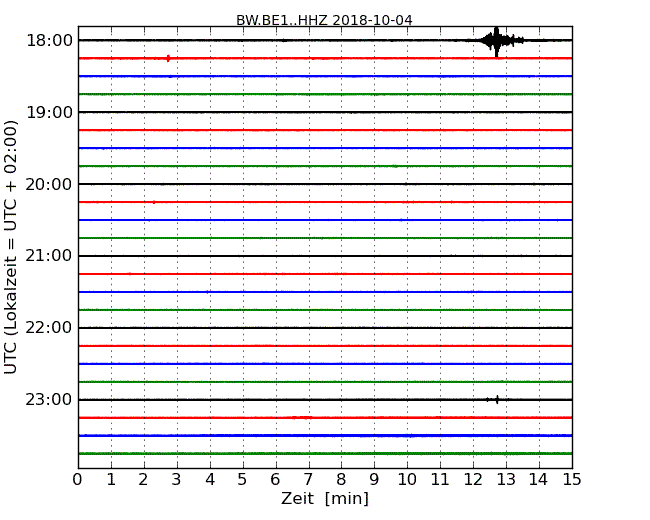Click the x-axis tick label 6
650x520 pixels.
click(x=275, y=479)
